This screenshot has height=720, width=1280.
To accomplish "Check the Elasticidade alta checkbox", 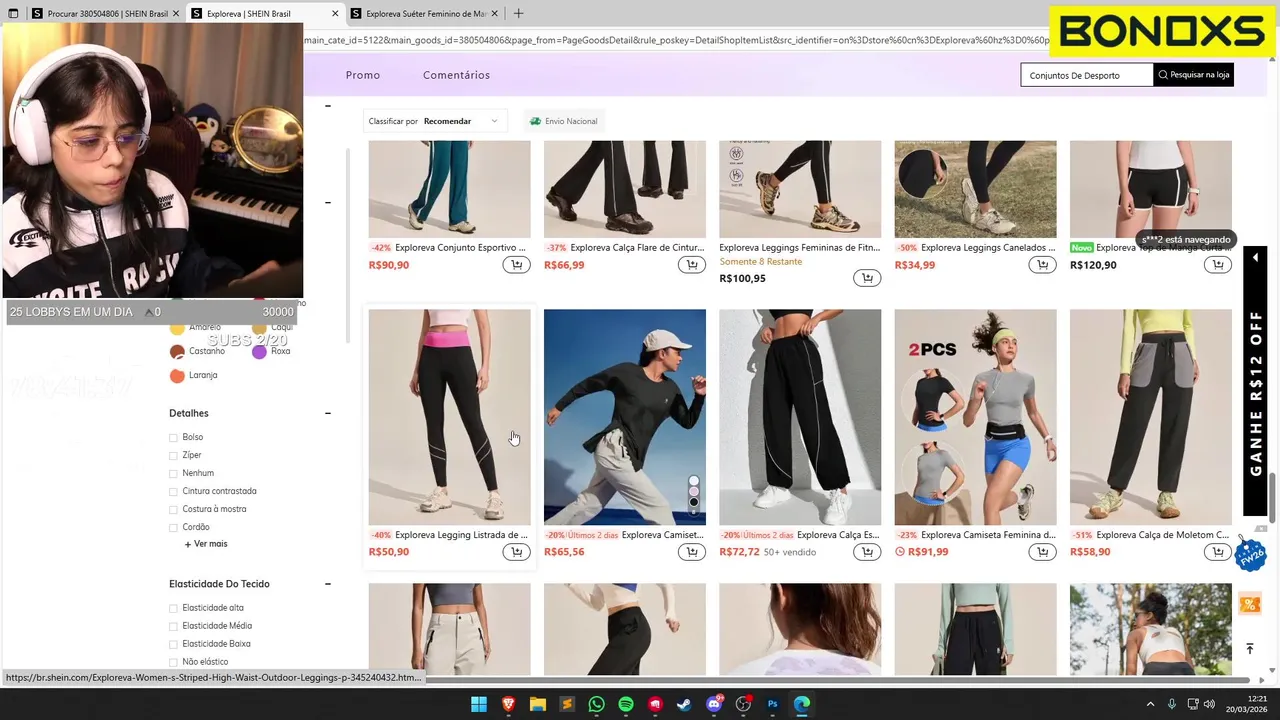I will tap(173, 609).
